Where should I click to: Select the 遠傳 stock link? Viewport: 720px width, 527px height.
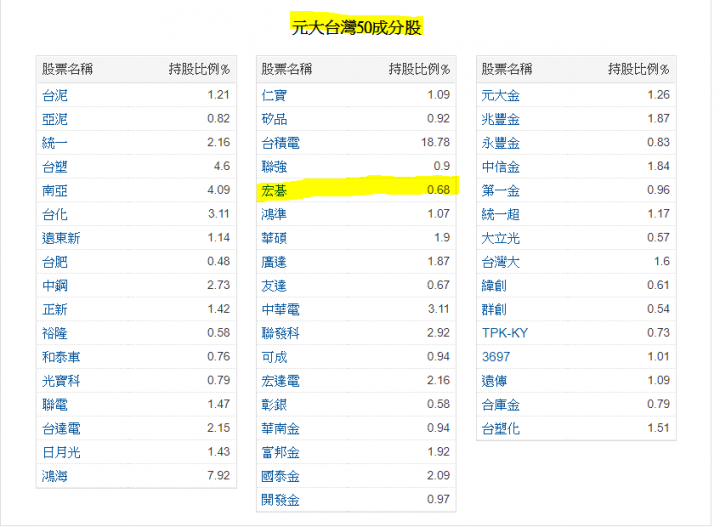pyautogui.click(x=494, y=381)
